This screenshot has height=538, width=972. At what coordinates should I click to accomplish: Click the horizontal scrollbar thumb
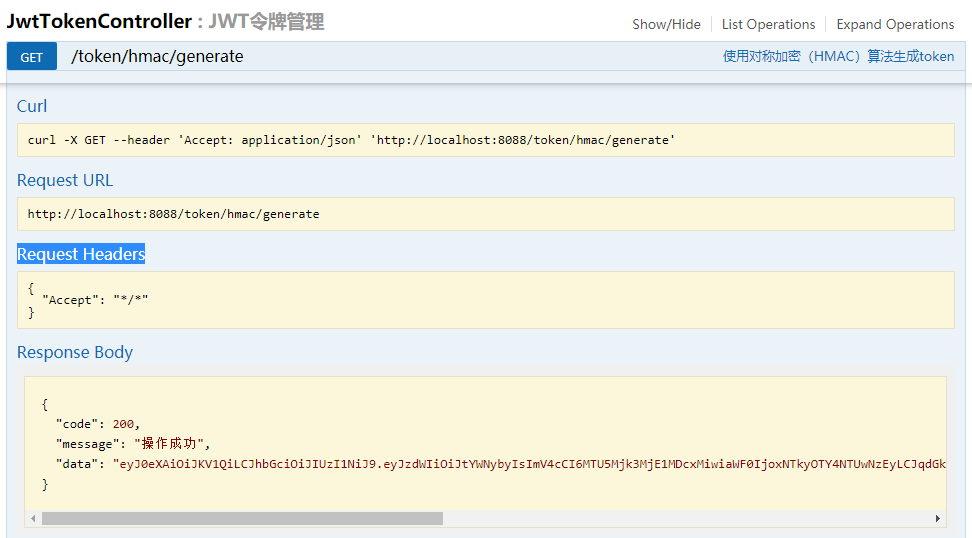pos(242,518)
